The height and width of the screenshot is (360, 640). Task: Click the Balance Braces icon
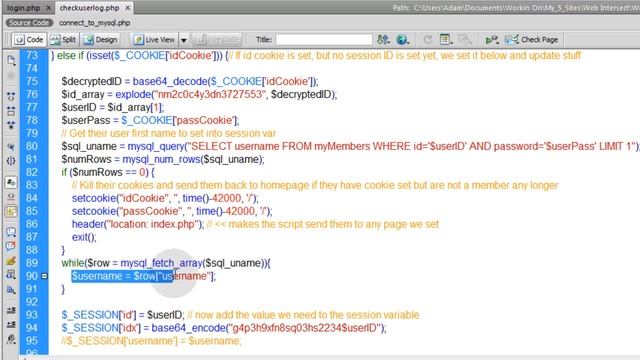coord(11,161)
